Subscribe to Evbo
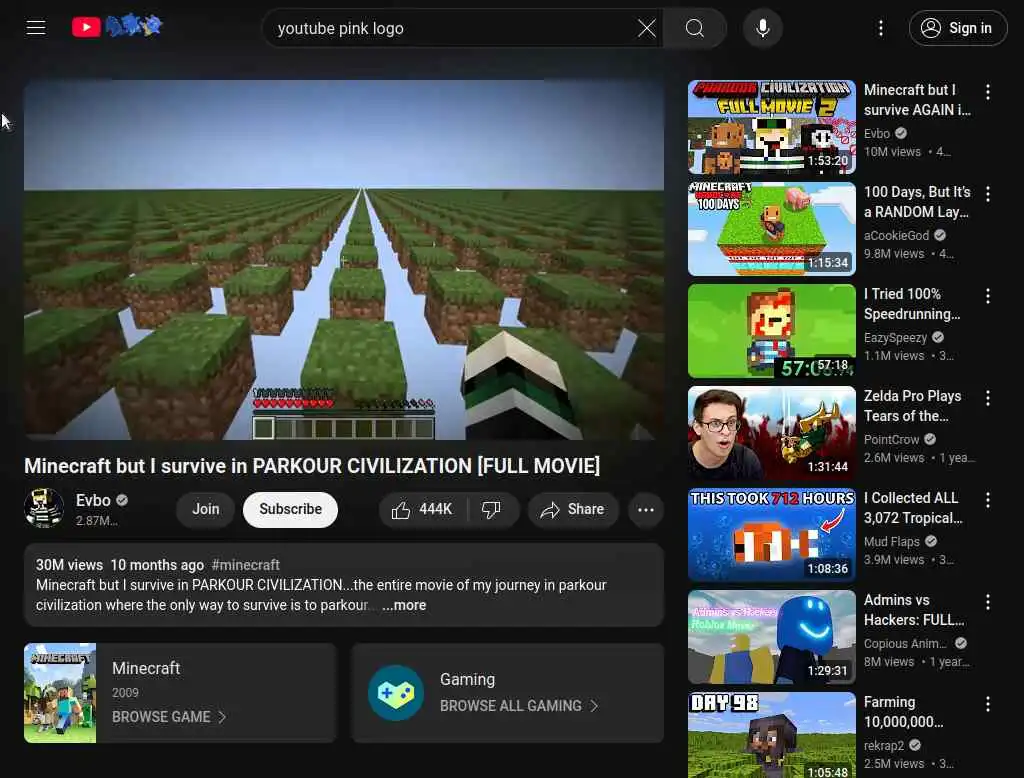The width and height of the screenshot is (1024, 778). (x=291, y=509)
